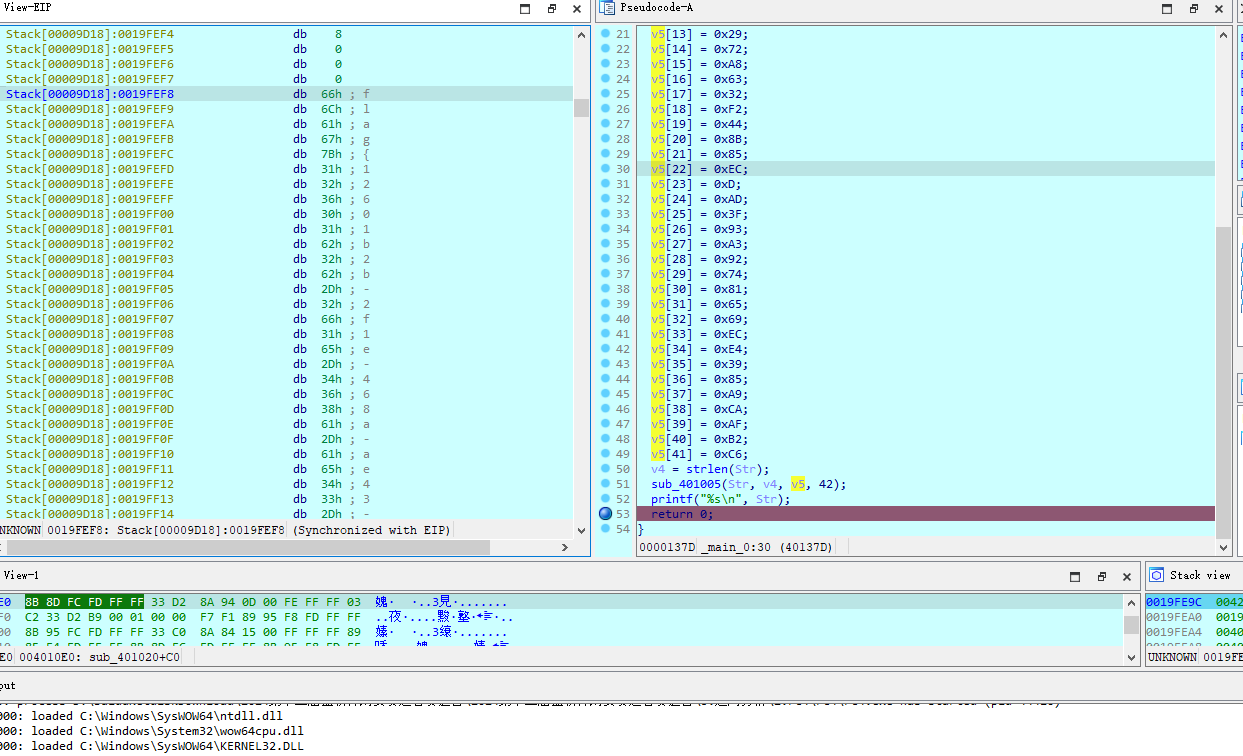Activate the Stack view panel title
The height and width of the screenshot is (756, 1243).
click(1200, 576)
